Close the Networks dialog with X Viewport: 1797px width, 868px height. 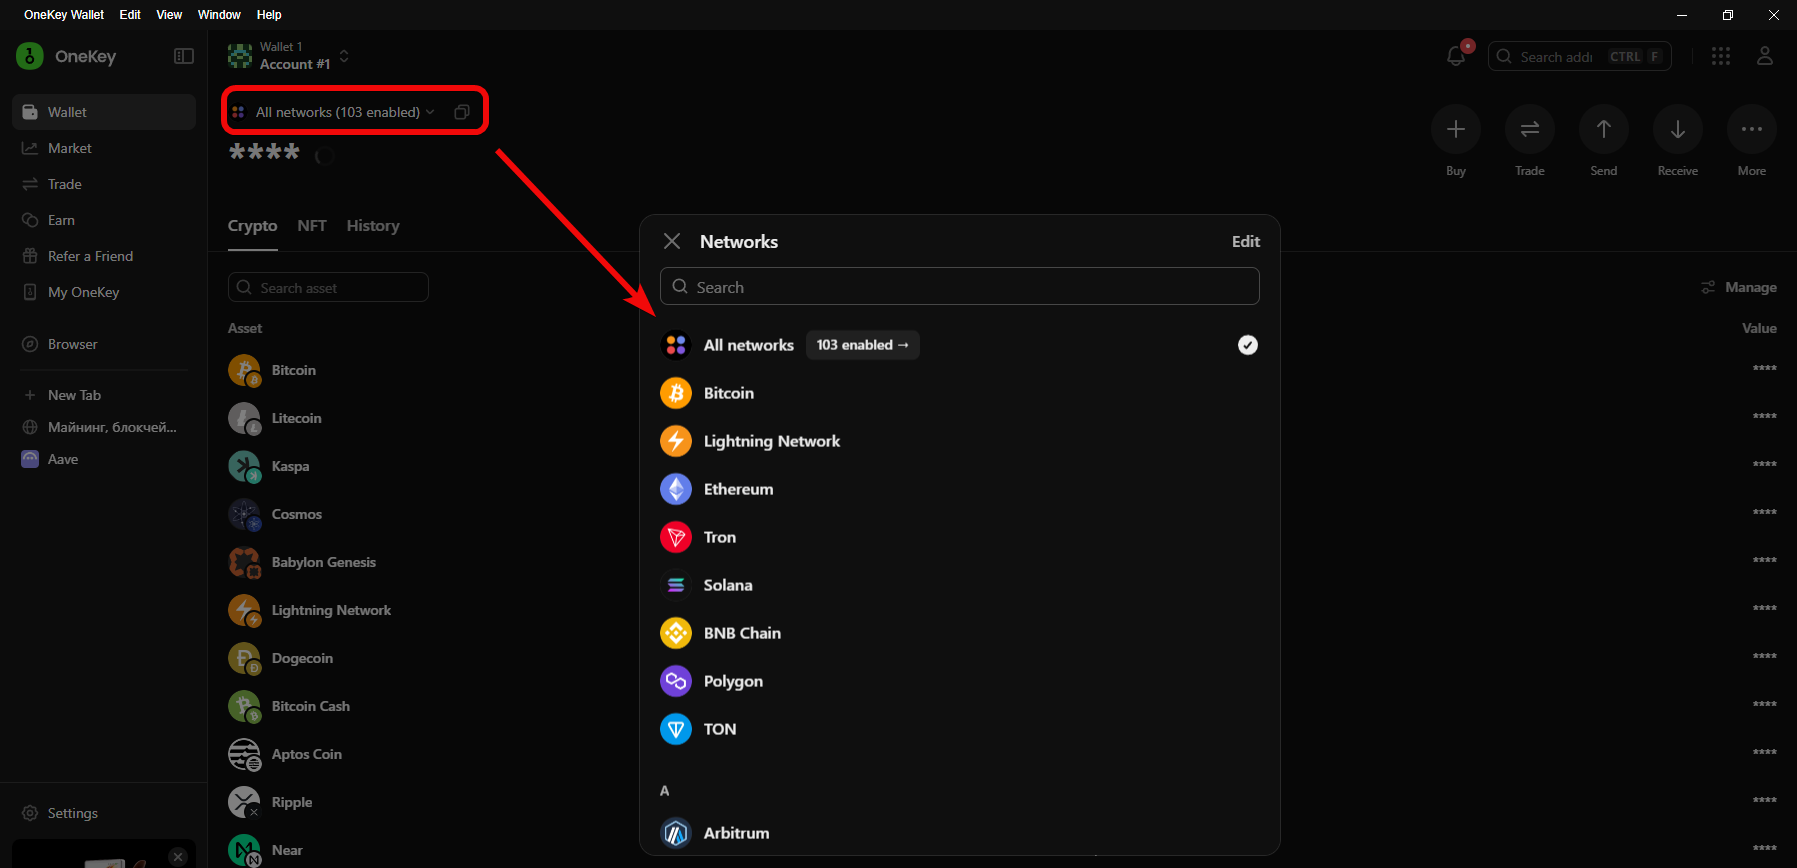pos(672,241)
